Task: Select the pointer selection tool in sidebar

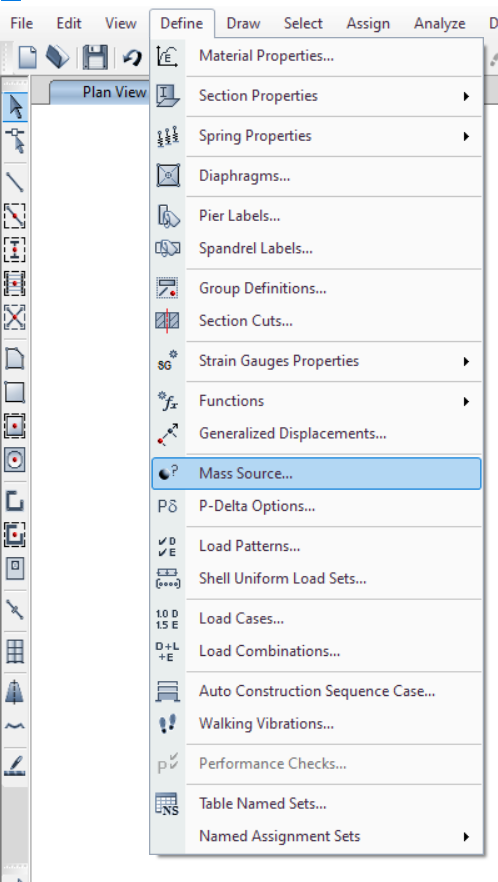Action: [15, 106]
